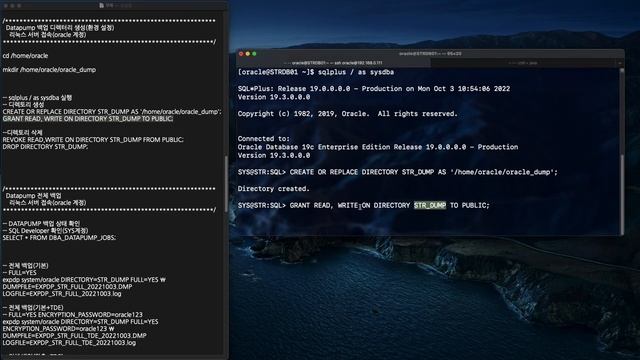640x360 pixels.
Task: Click 'DUMPFILE=EXPDP_STR_FULL_20221003.DMP' line
Action: point(67,287)
